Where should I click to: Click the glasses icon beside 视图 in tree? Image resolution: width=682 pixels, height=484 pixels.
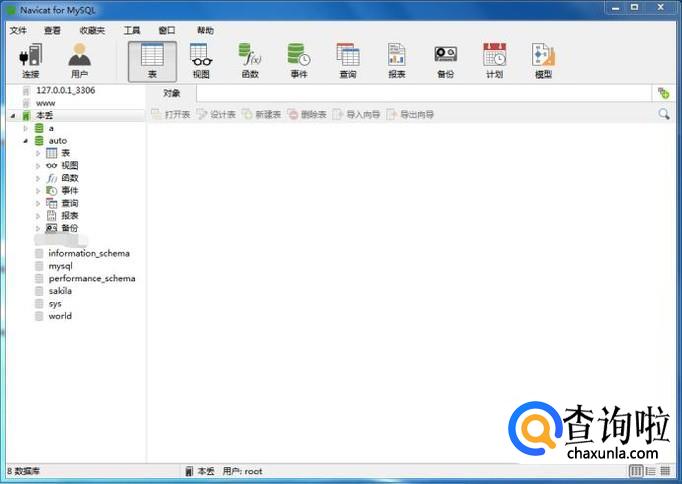click(51, 166)
